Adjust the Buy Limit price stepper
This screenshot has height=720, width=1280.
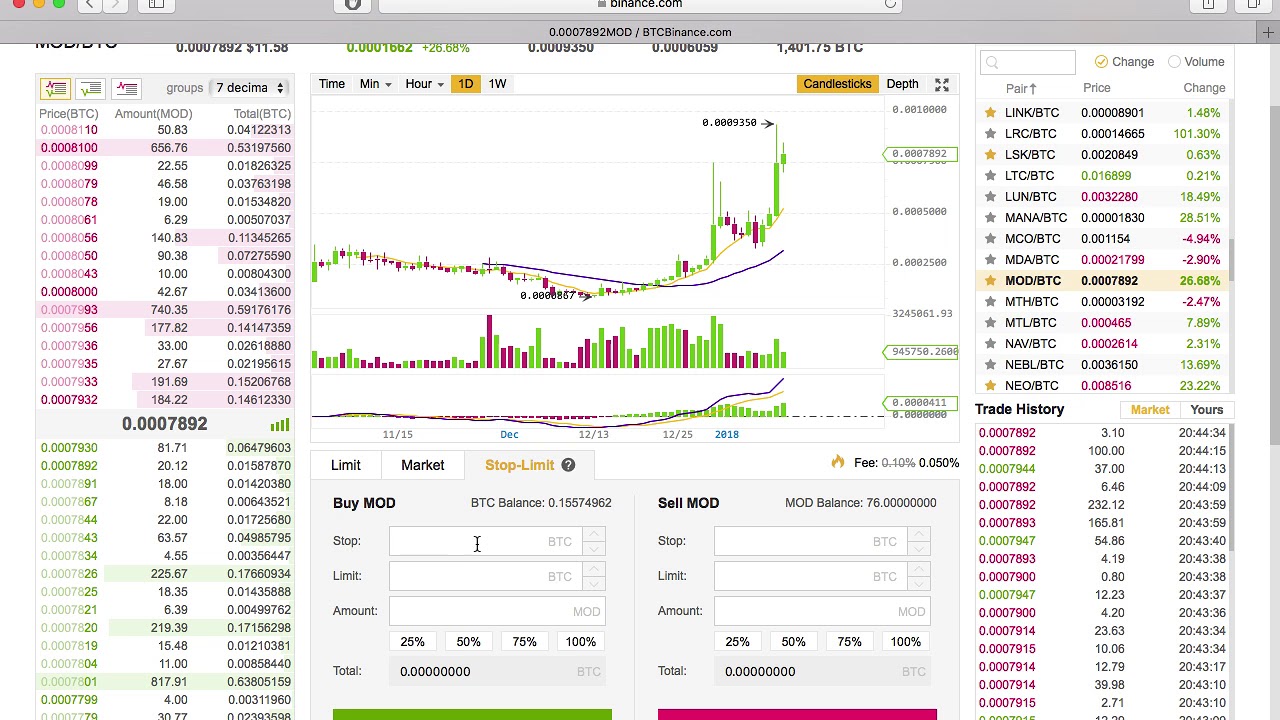[594, 576]
